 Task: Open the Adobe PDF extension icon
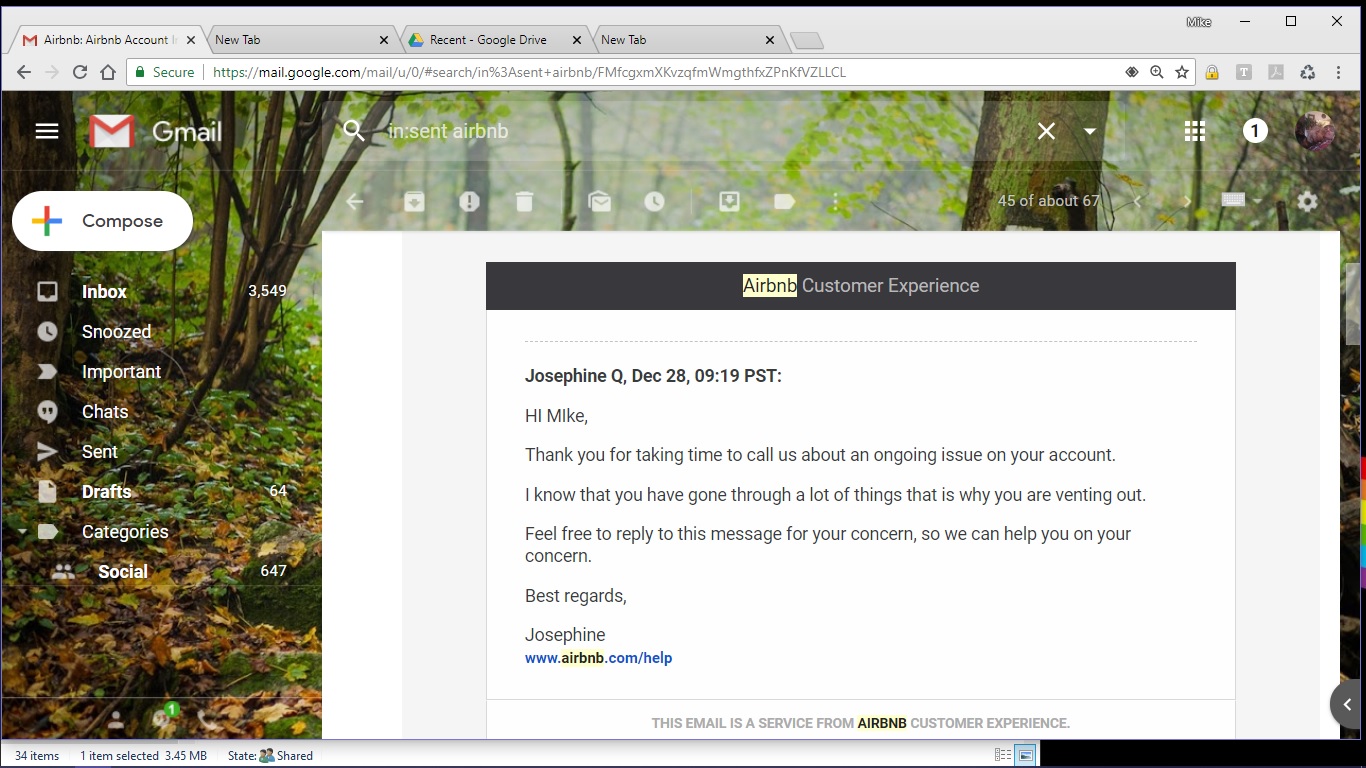[1276, 72]
